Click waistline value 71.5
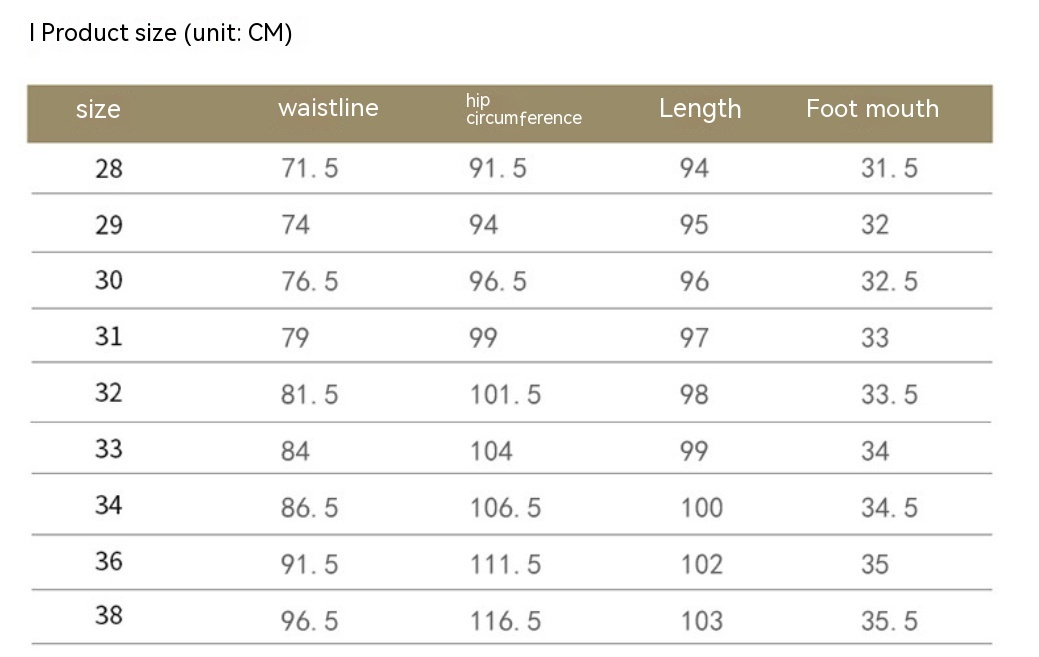 tap(309, 169)
